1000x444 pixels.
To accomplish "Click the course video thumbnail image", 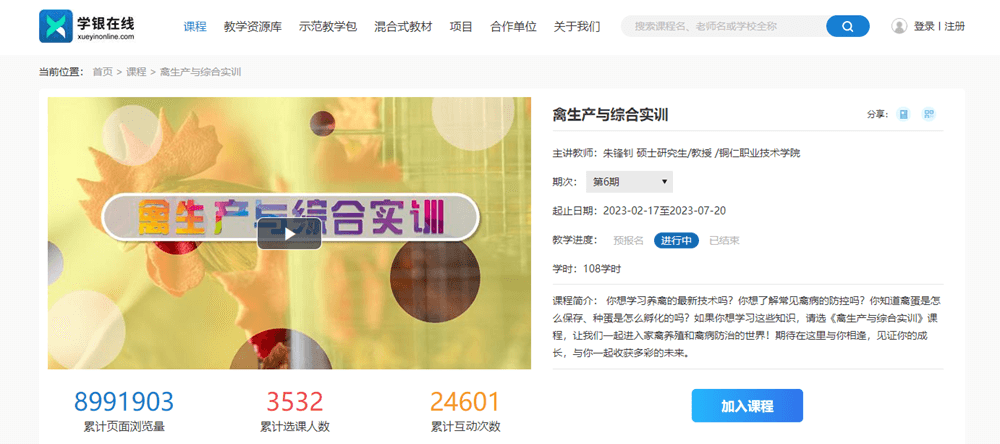I will 290,233.
